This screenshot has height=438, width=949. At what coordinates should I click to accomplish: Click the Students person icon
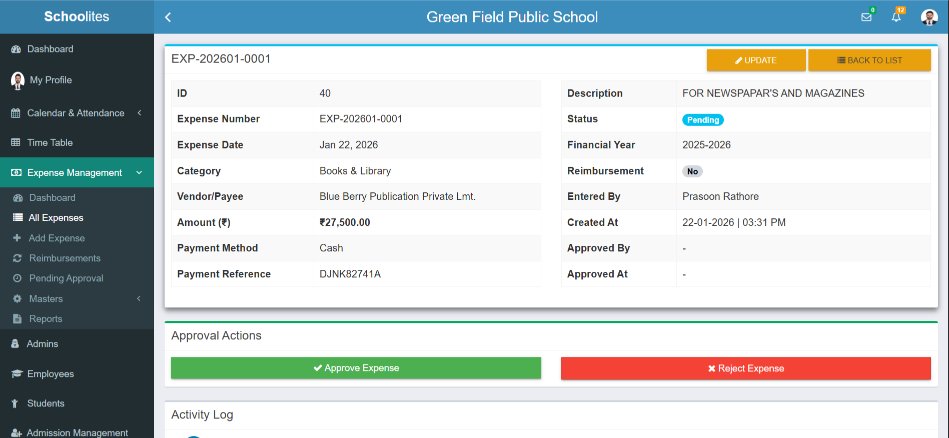(15, 404)
